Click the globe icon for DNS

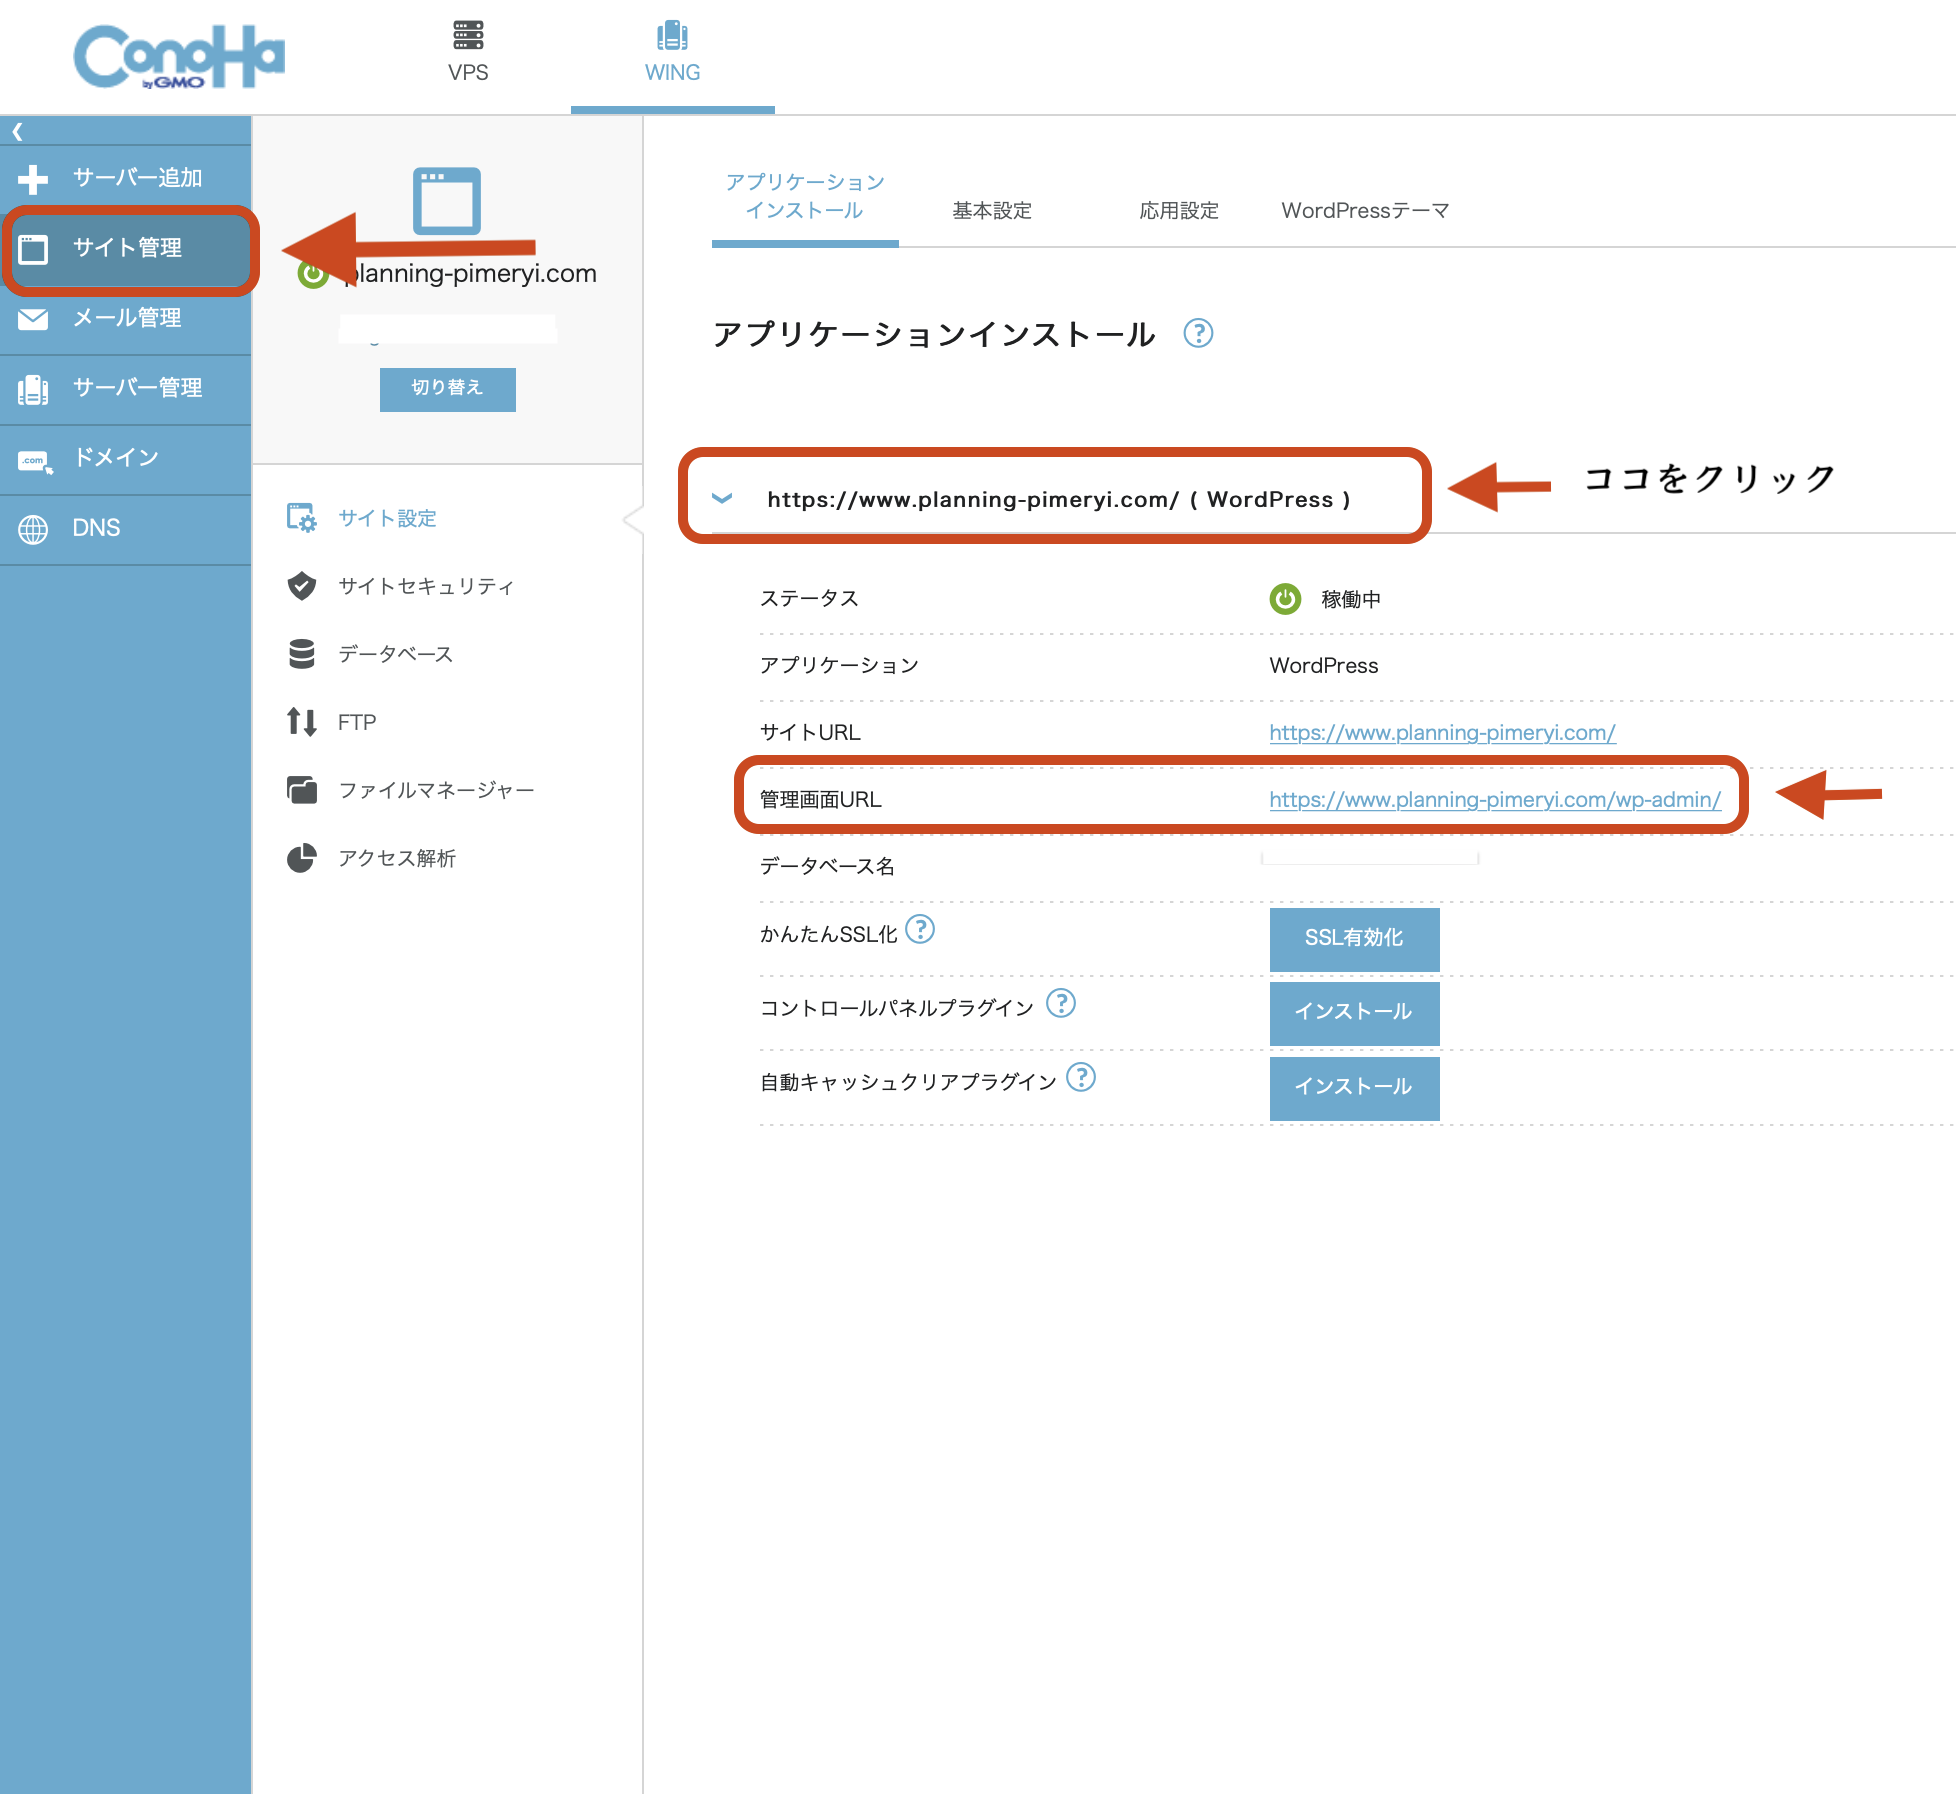[33, 529]
